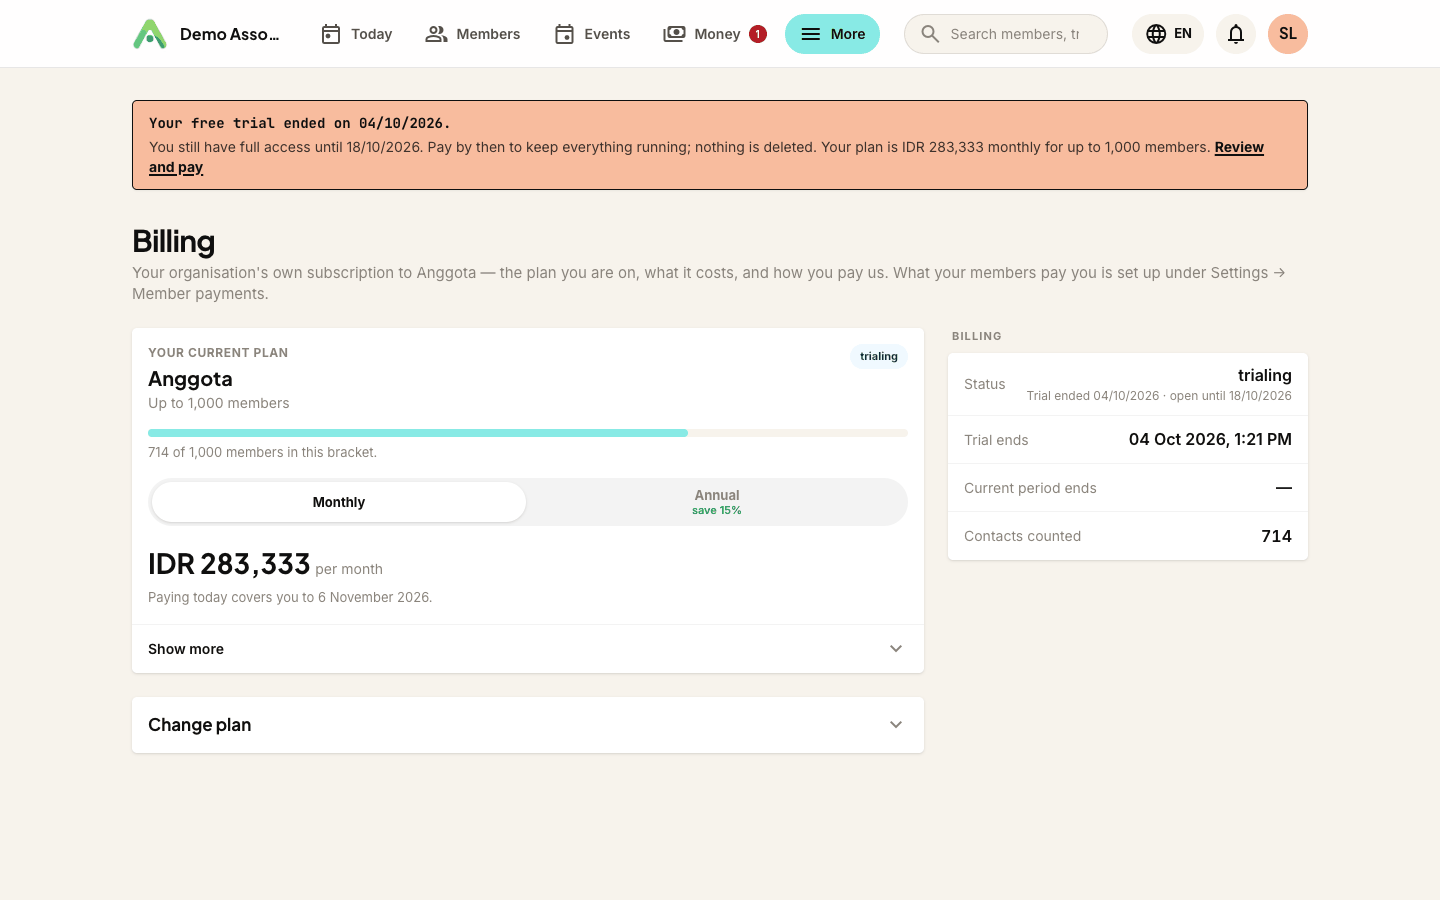Click the member usage progress bar
Image resolution: width=1440 pixels, height=900 pixels.
click(528, 433)
